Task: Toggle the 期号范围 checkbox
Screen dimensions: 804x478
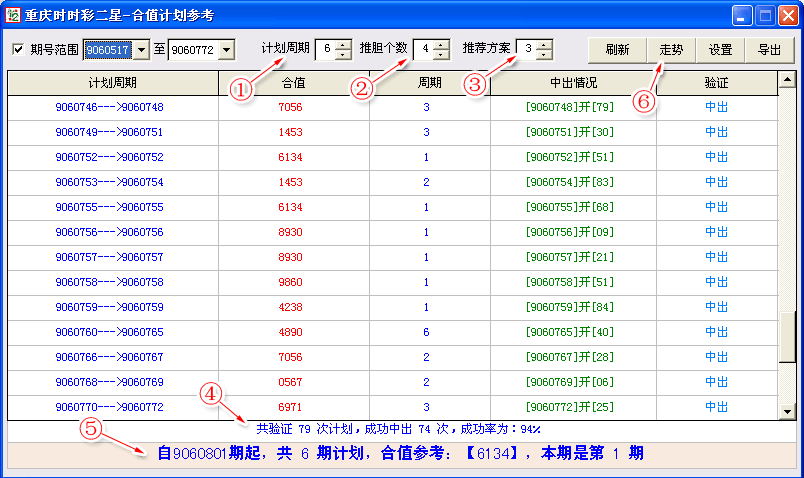Action: point(18,50)
